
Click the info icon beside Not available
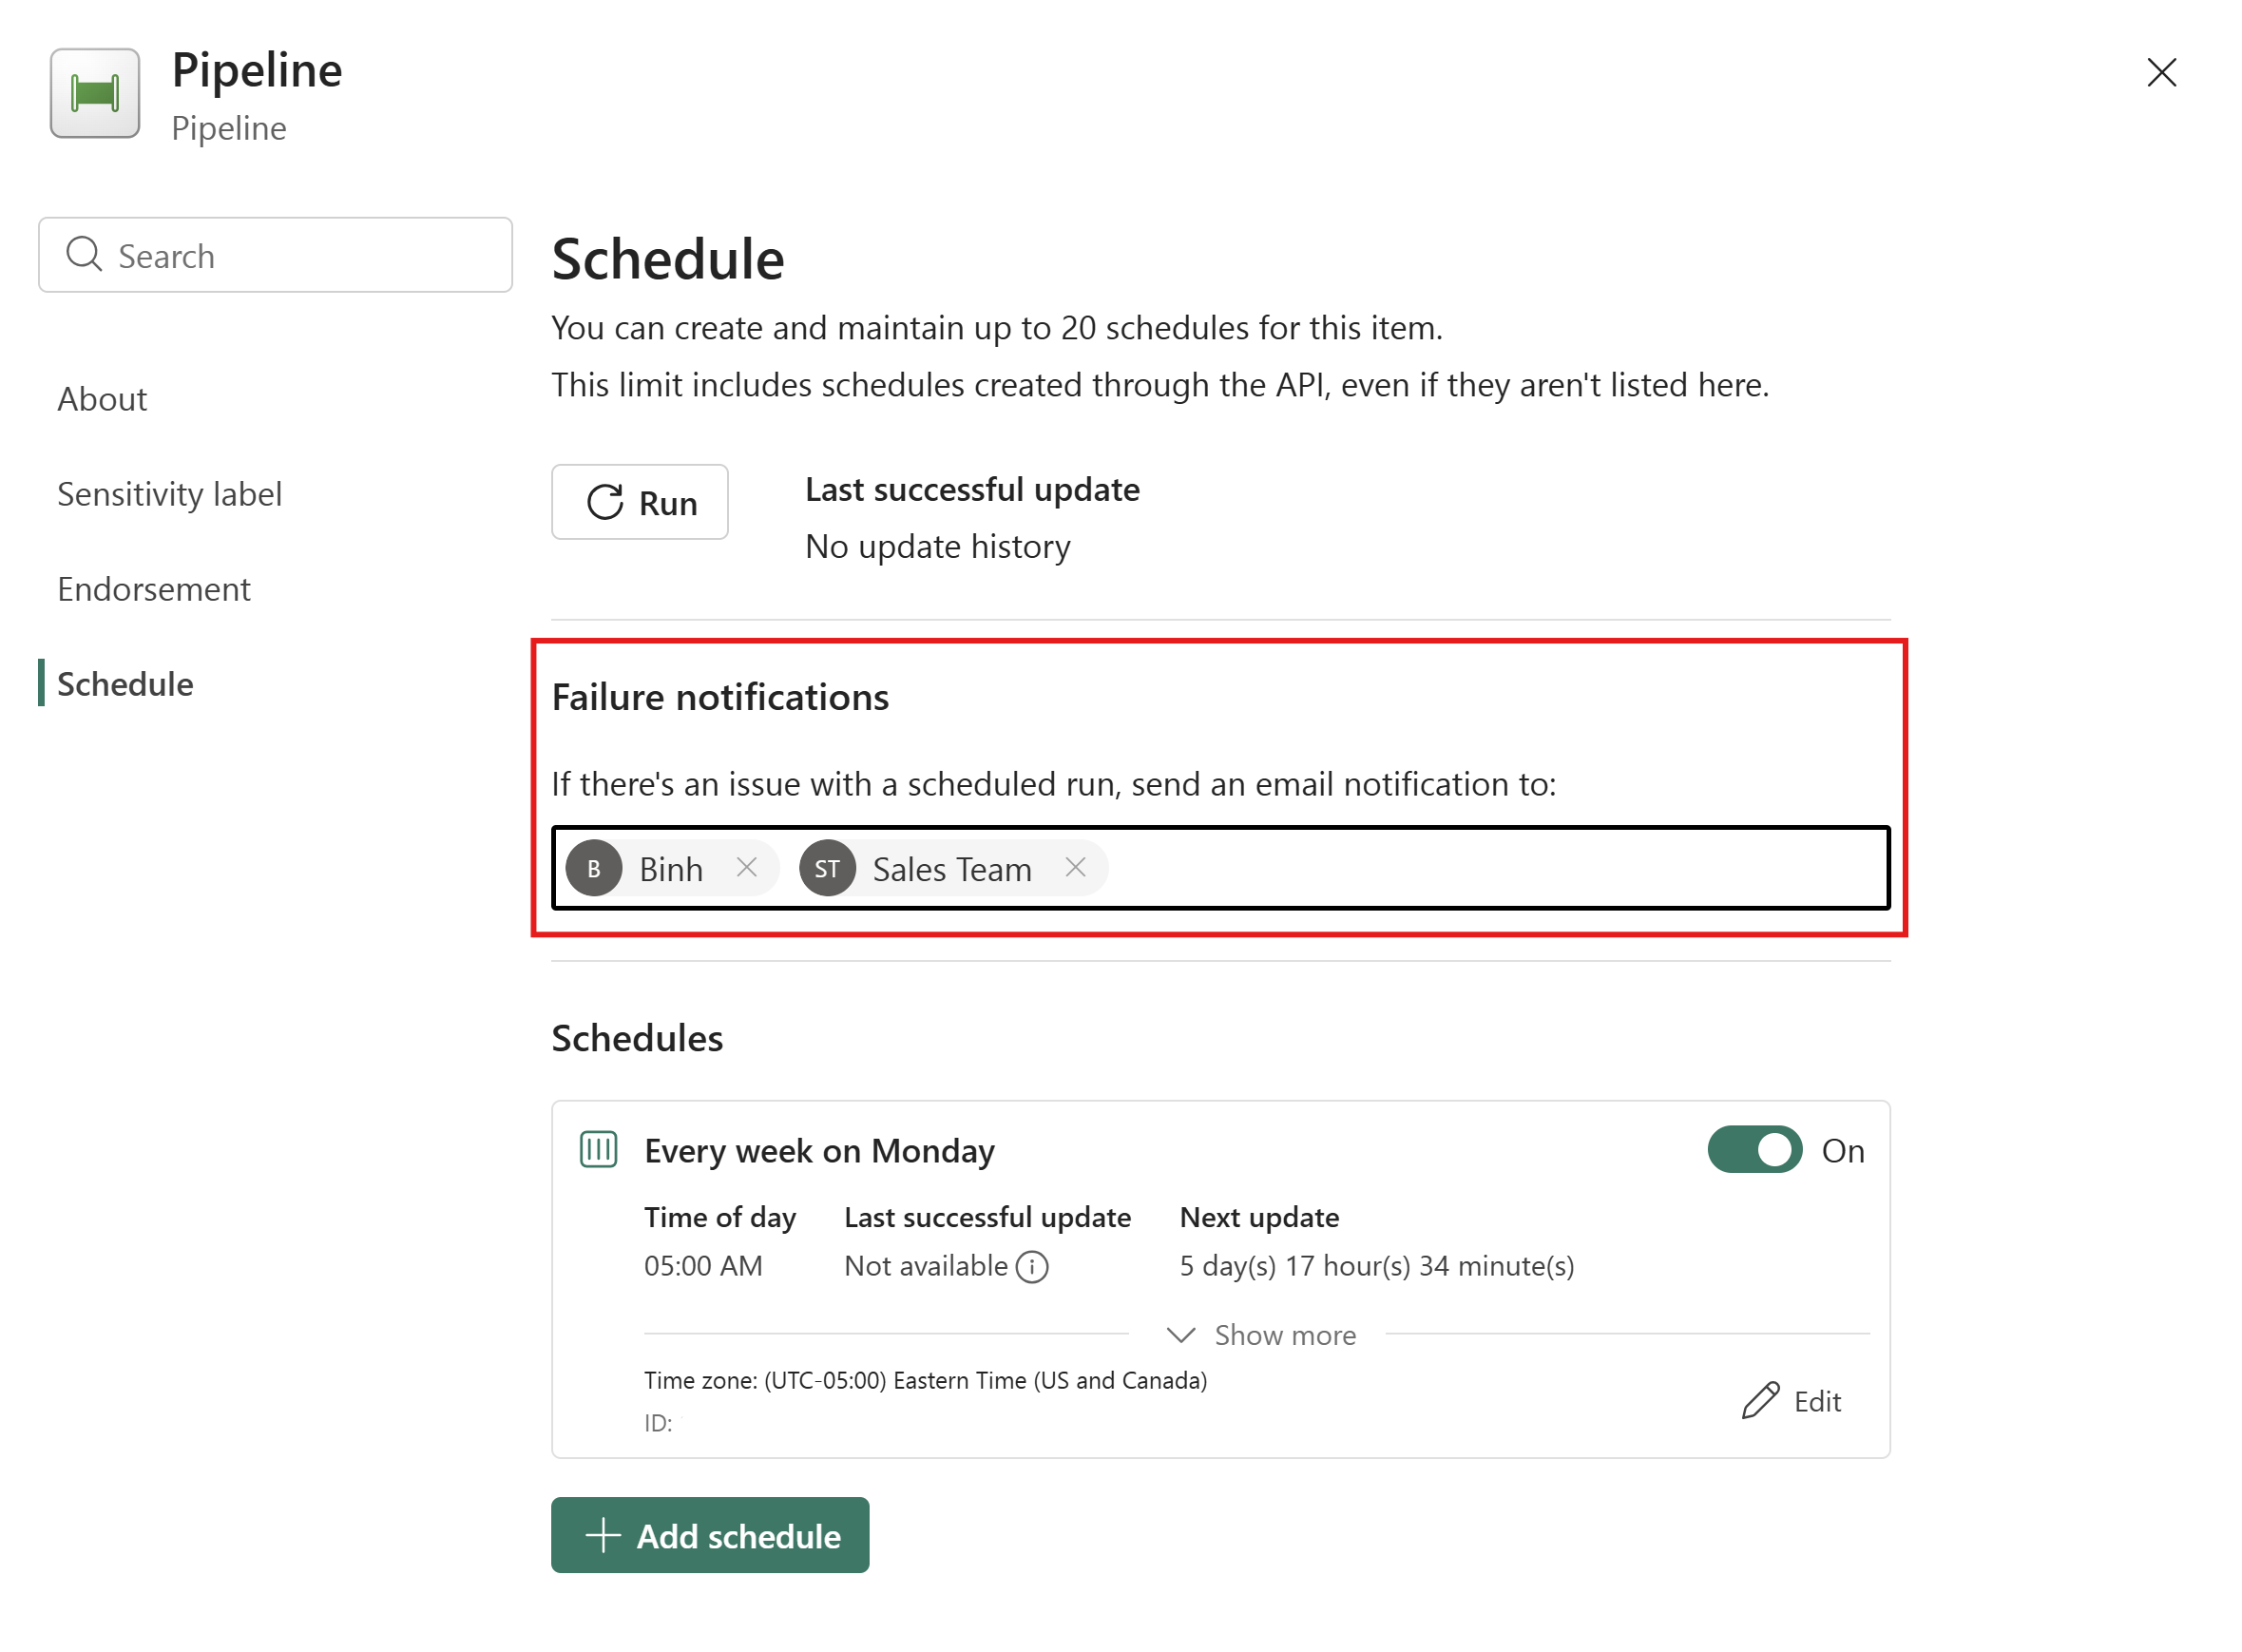pyautogui.click(x=1032, y=1266)
